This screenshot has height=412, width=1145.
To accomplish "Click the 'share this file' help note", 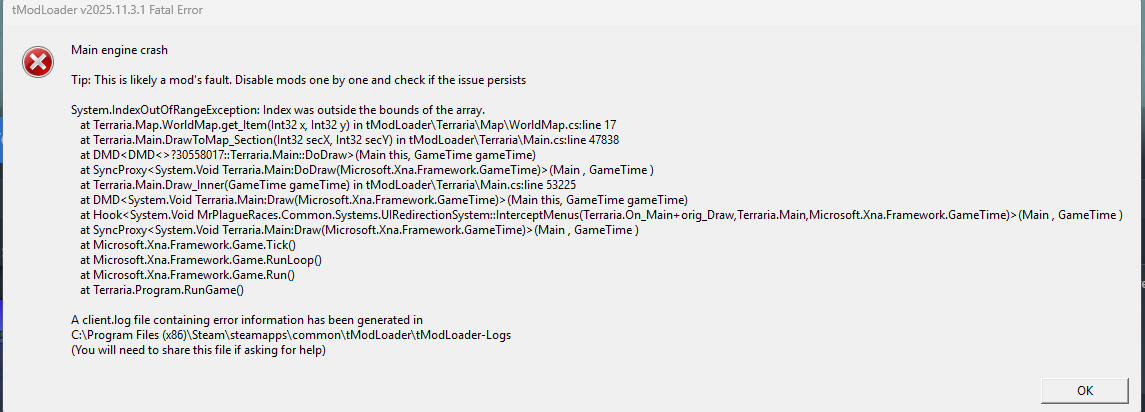I will pyautogui.click(x=198, y=350).
